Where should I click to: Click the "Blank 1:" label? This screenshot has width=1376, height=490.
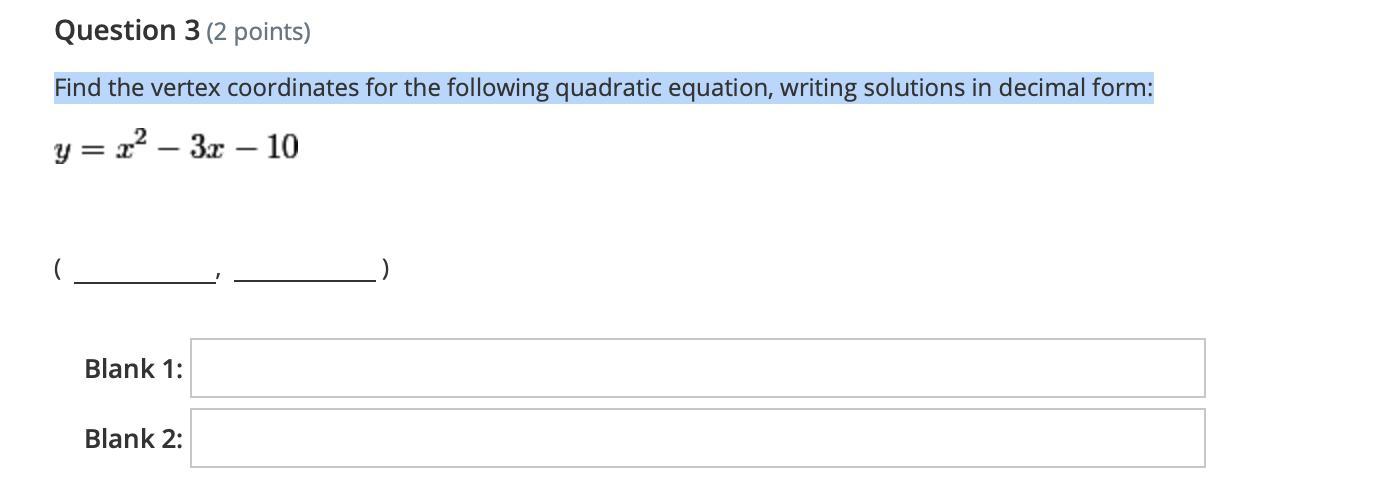pyautogui.click(x=133, y=369)
